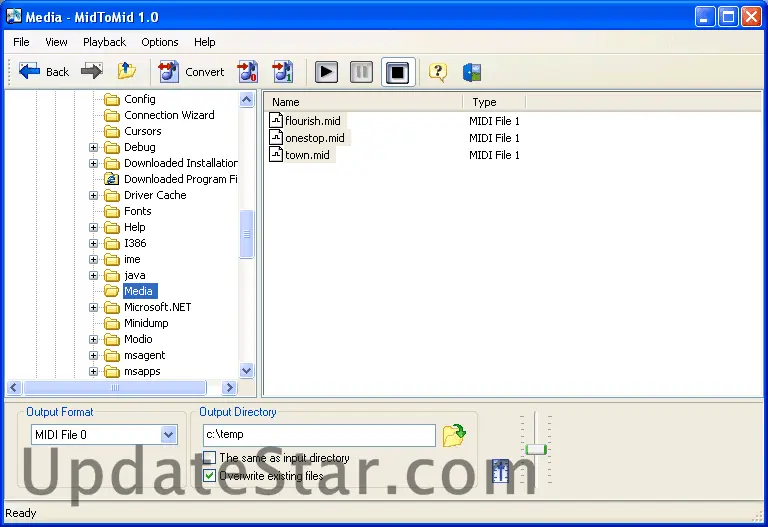The height and width of the screenshot is (527, 768).
Task: Select the Driver Cache folder label
Action: point(155,195)
